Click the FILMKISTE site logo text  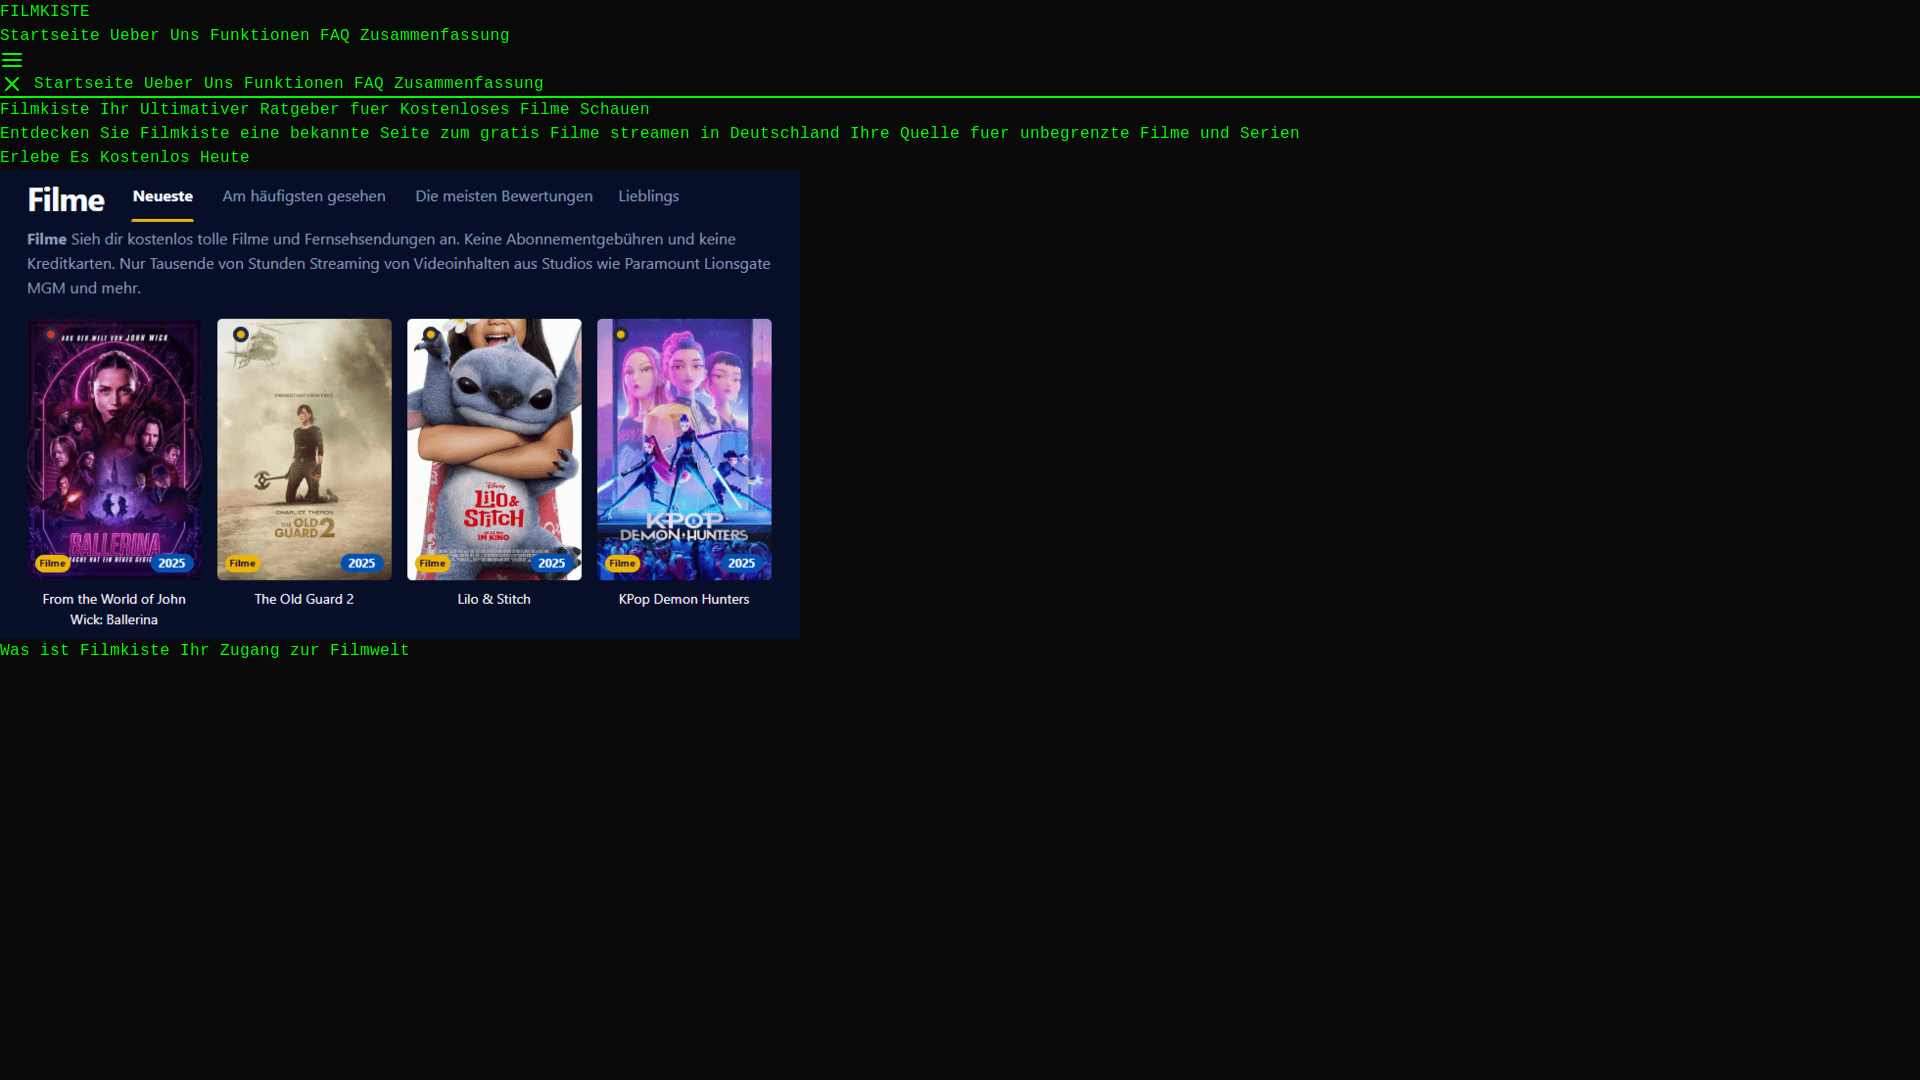[x=45, y=12]
